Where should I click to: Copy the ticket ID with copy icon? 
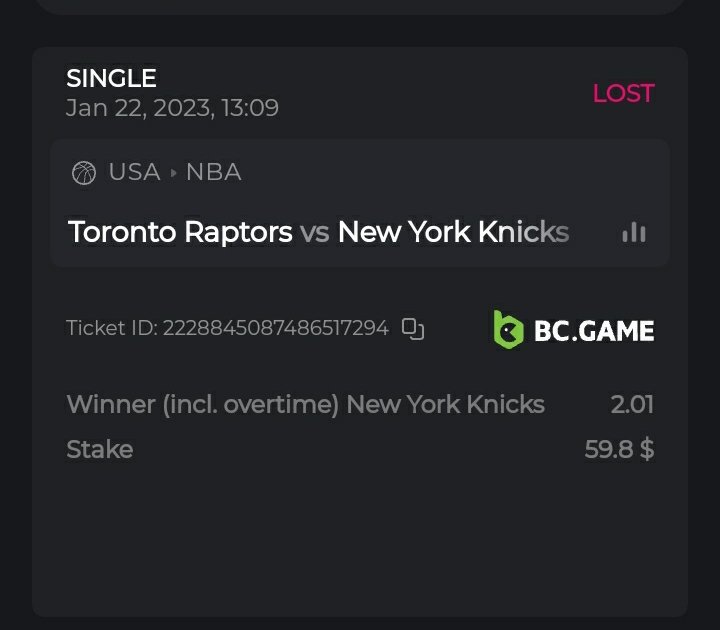(x=413, y=328)
